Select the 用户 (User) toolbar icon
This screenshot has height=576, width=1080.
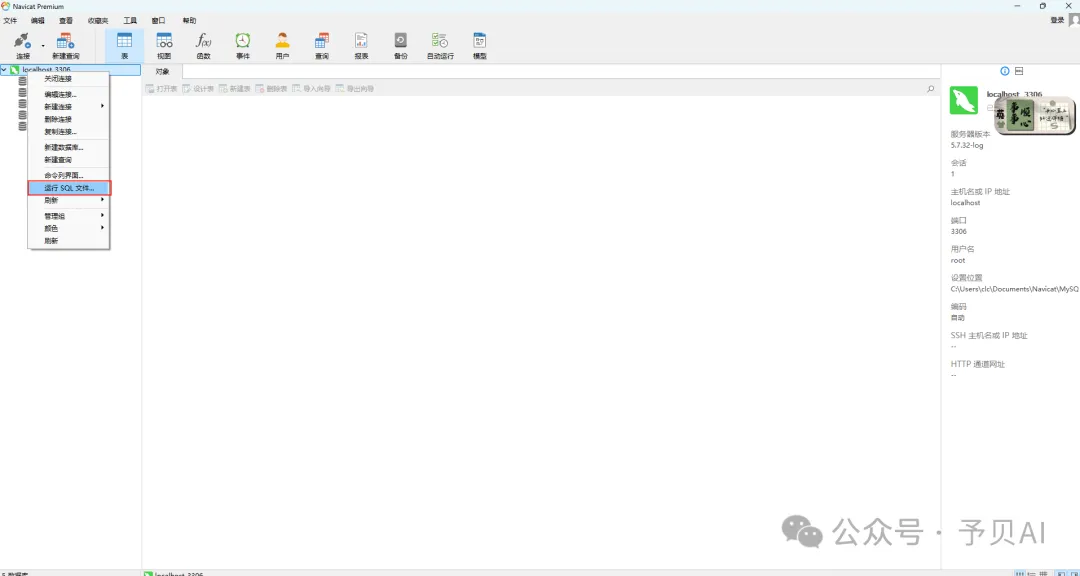click(282, 45)
